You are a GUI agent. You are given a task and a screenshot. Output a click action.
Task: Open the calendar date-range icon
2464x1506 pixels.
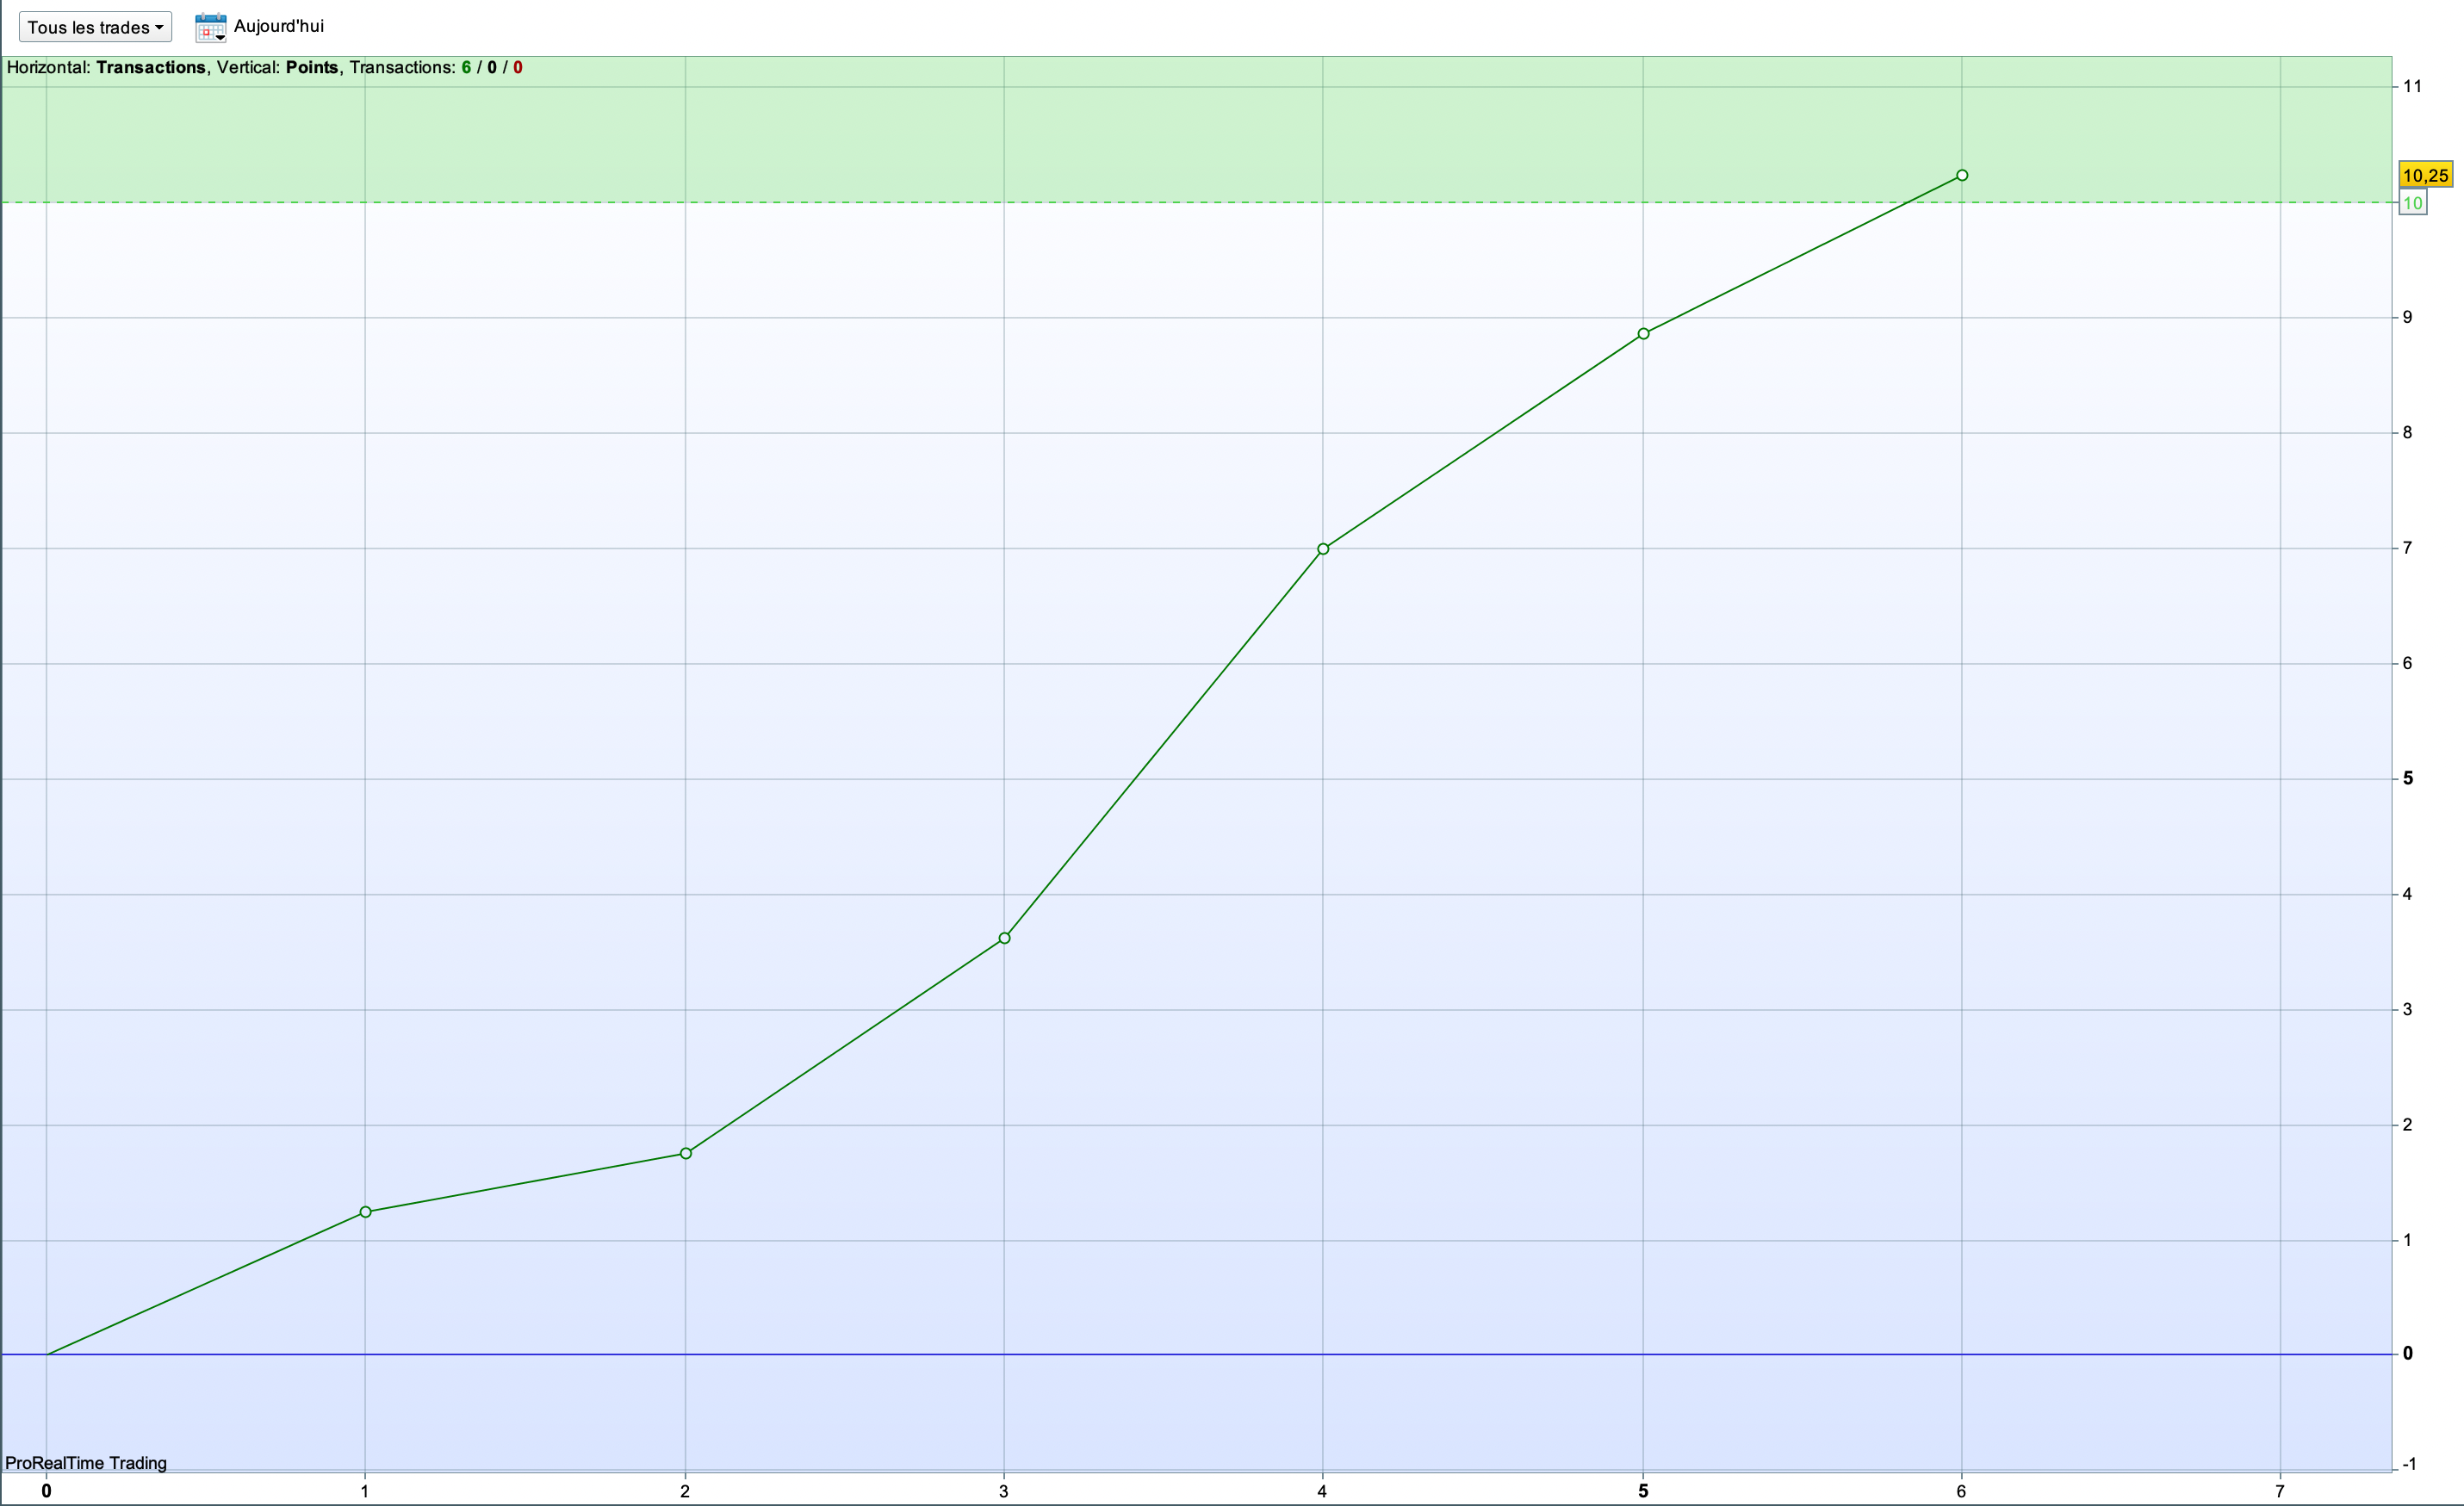pyautogui.click(x=210, y=27)
